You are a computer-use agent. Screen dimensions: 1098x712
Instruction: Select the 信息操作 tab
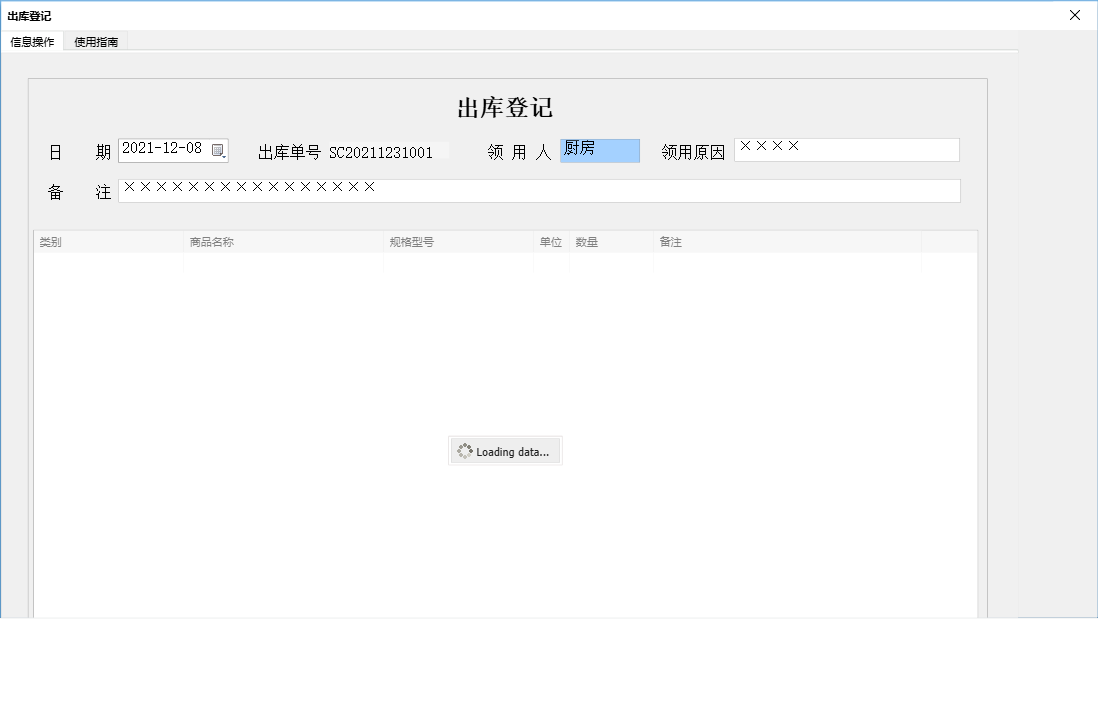pos(33,41)
